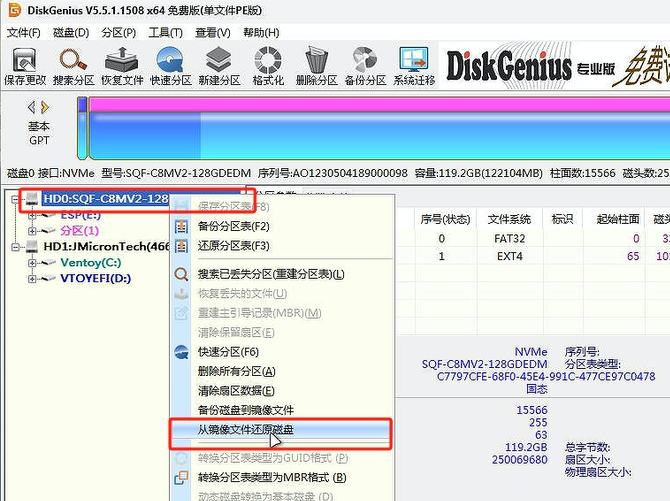The width and height of the screenshot is (670, 501).
Task: Select HD0:SQF-C8MV2-128 disk in tree
Action: (x=106, y=199)
